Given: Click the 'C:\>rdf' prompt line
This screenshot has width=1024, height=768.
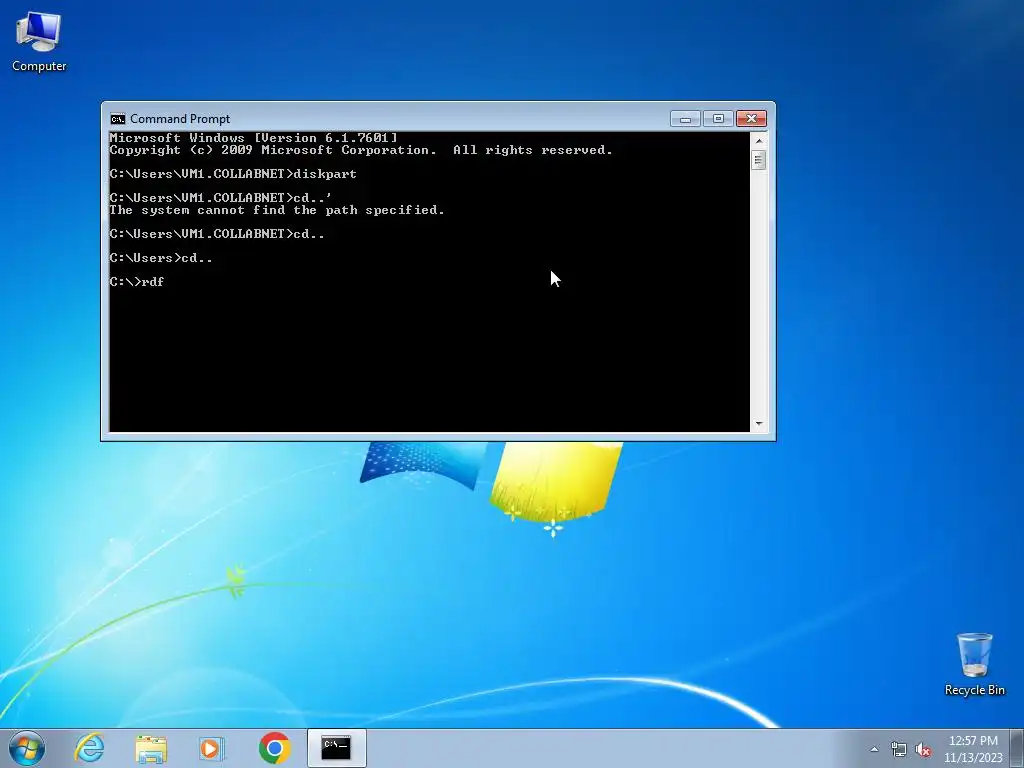Looking at the screenshot, I should [136, 281].
